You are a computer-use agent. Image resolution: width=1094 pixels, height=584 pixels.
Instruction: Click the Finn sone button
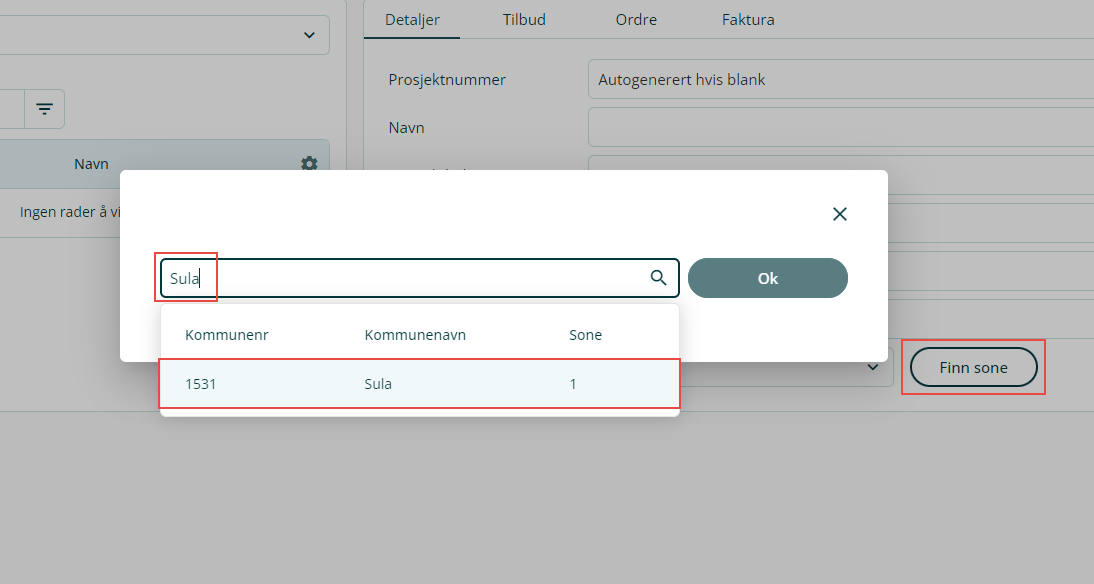(x=973, y=368)
